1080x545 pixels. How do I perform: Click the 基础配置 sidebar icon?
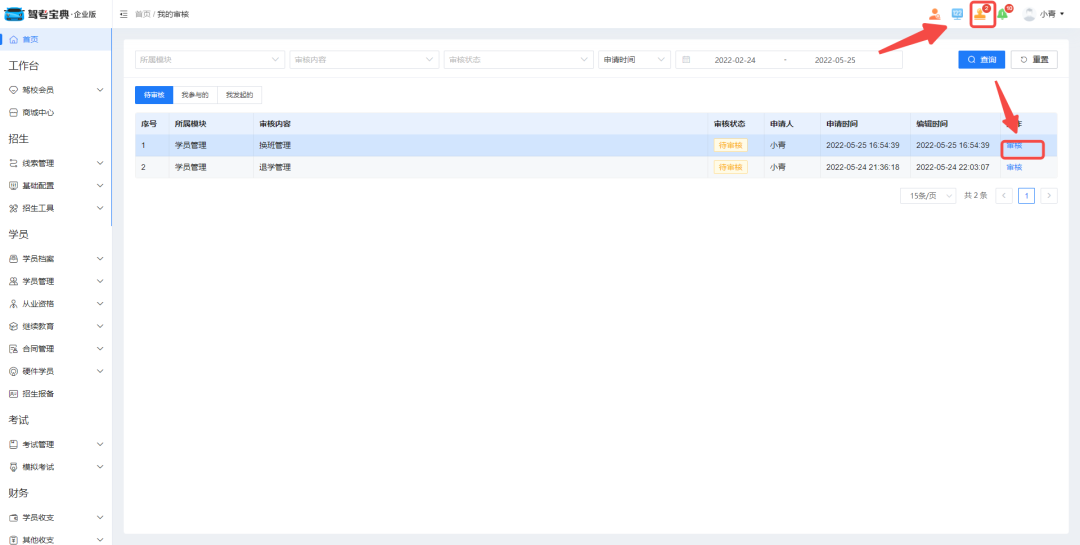click(x=13, y=185)
